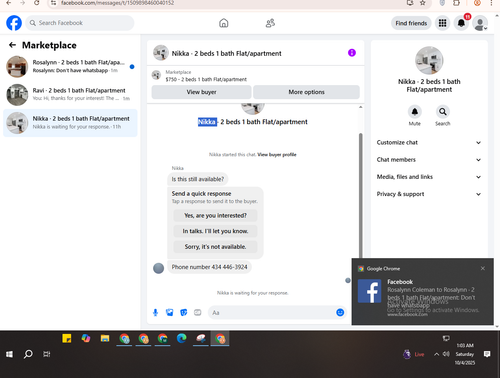Viewport: 500px width, 378px height.
Task: Search in conversation with magnifier icon
Action: tap(443, 112)
